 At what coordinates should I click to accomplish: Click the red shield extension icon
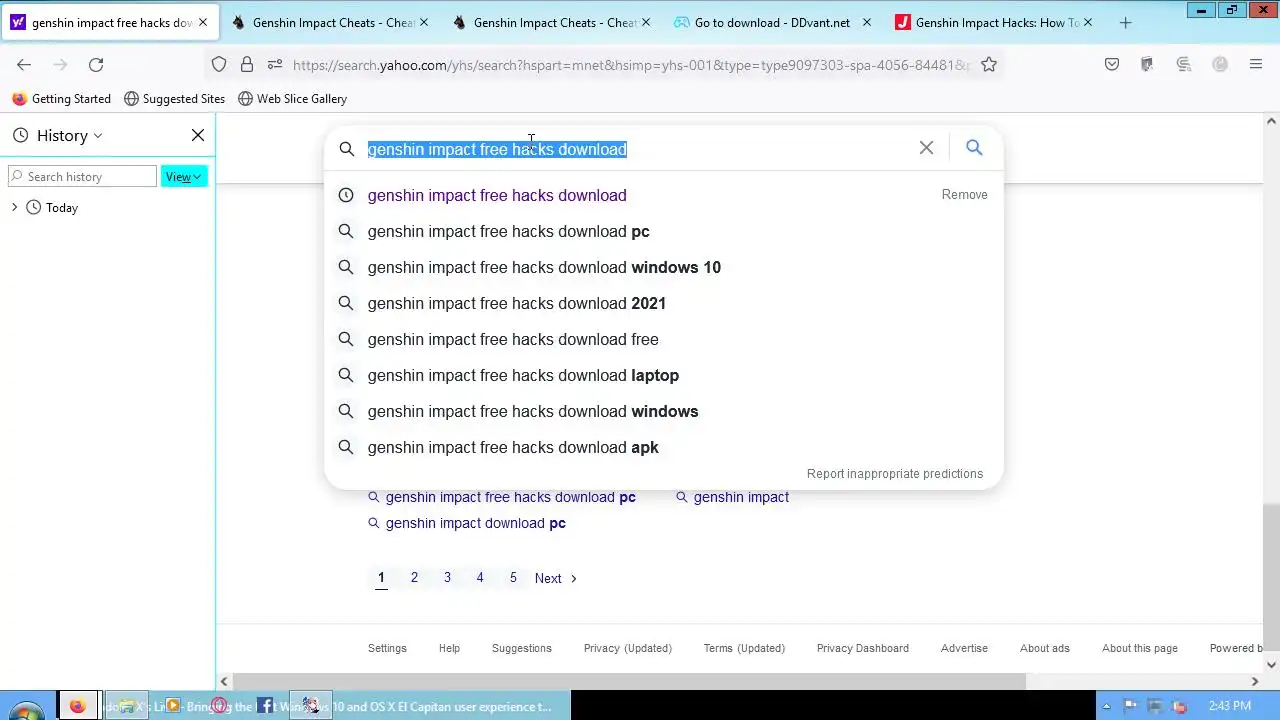tap(1147, 64)
